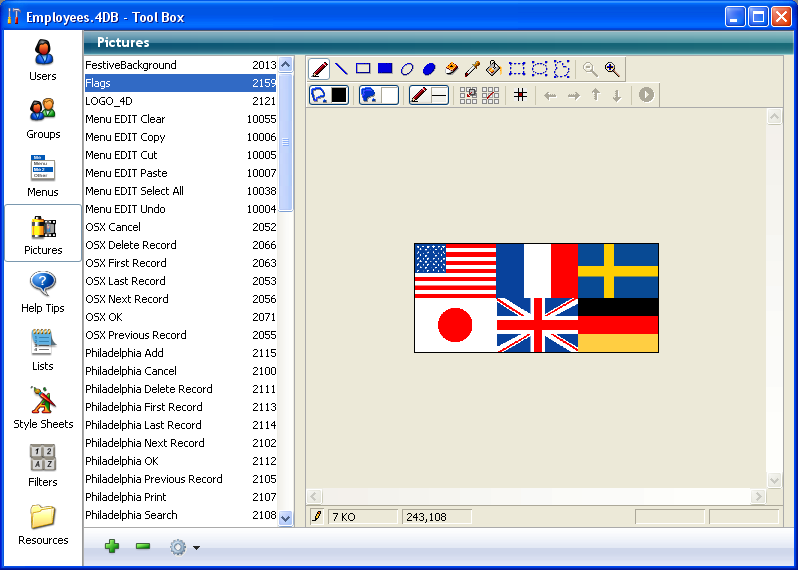This screenshot has width=798, height=570.
Task: Open the line width dropdown
Action: click(440, 95)
